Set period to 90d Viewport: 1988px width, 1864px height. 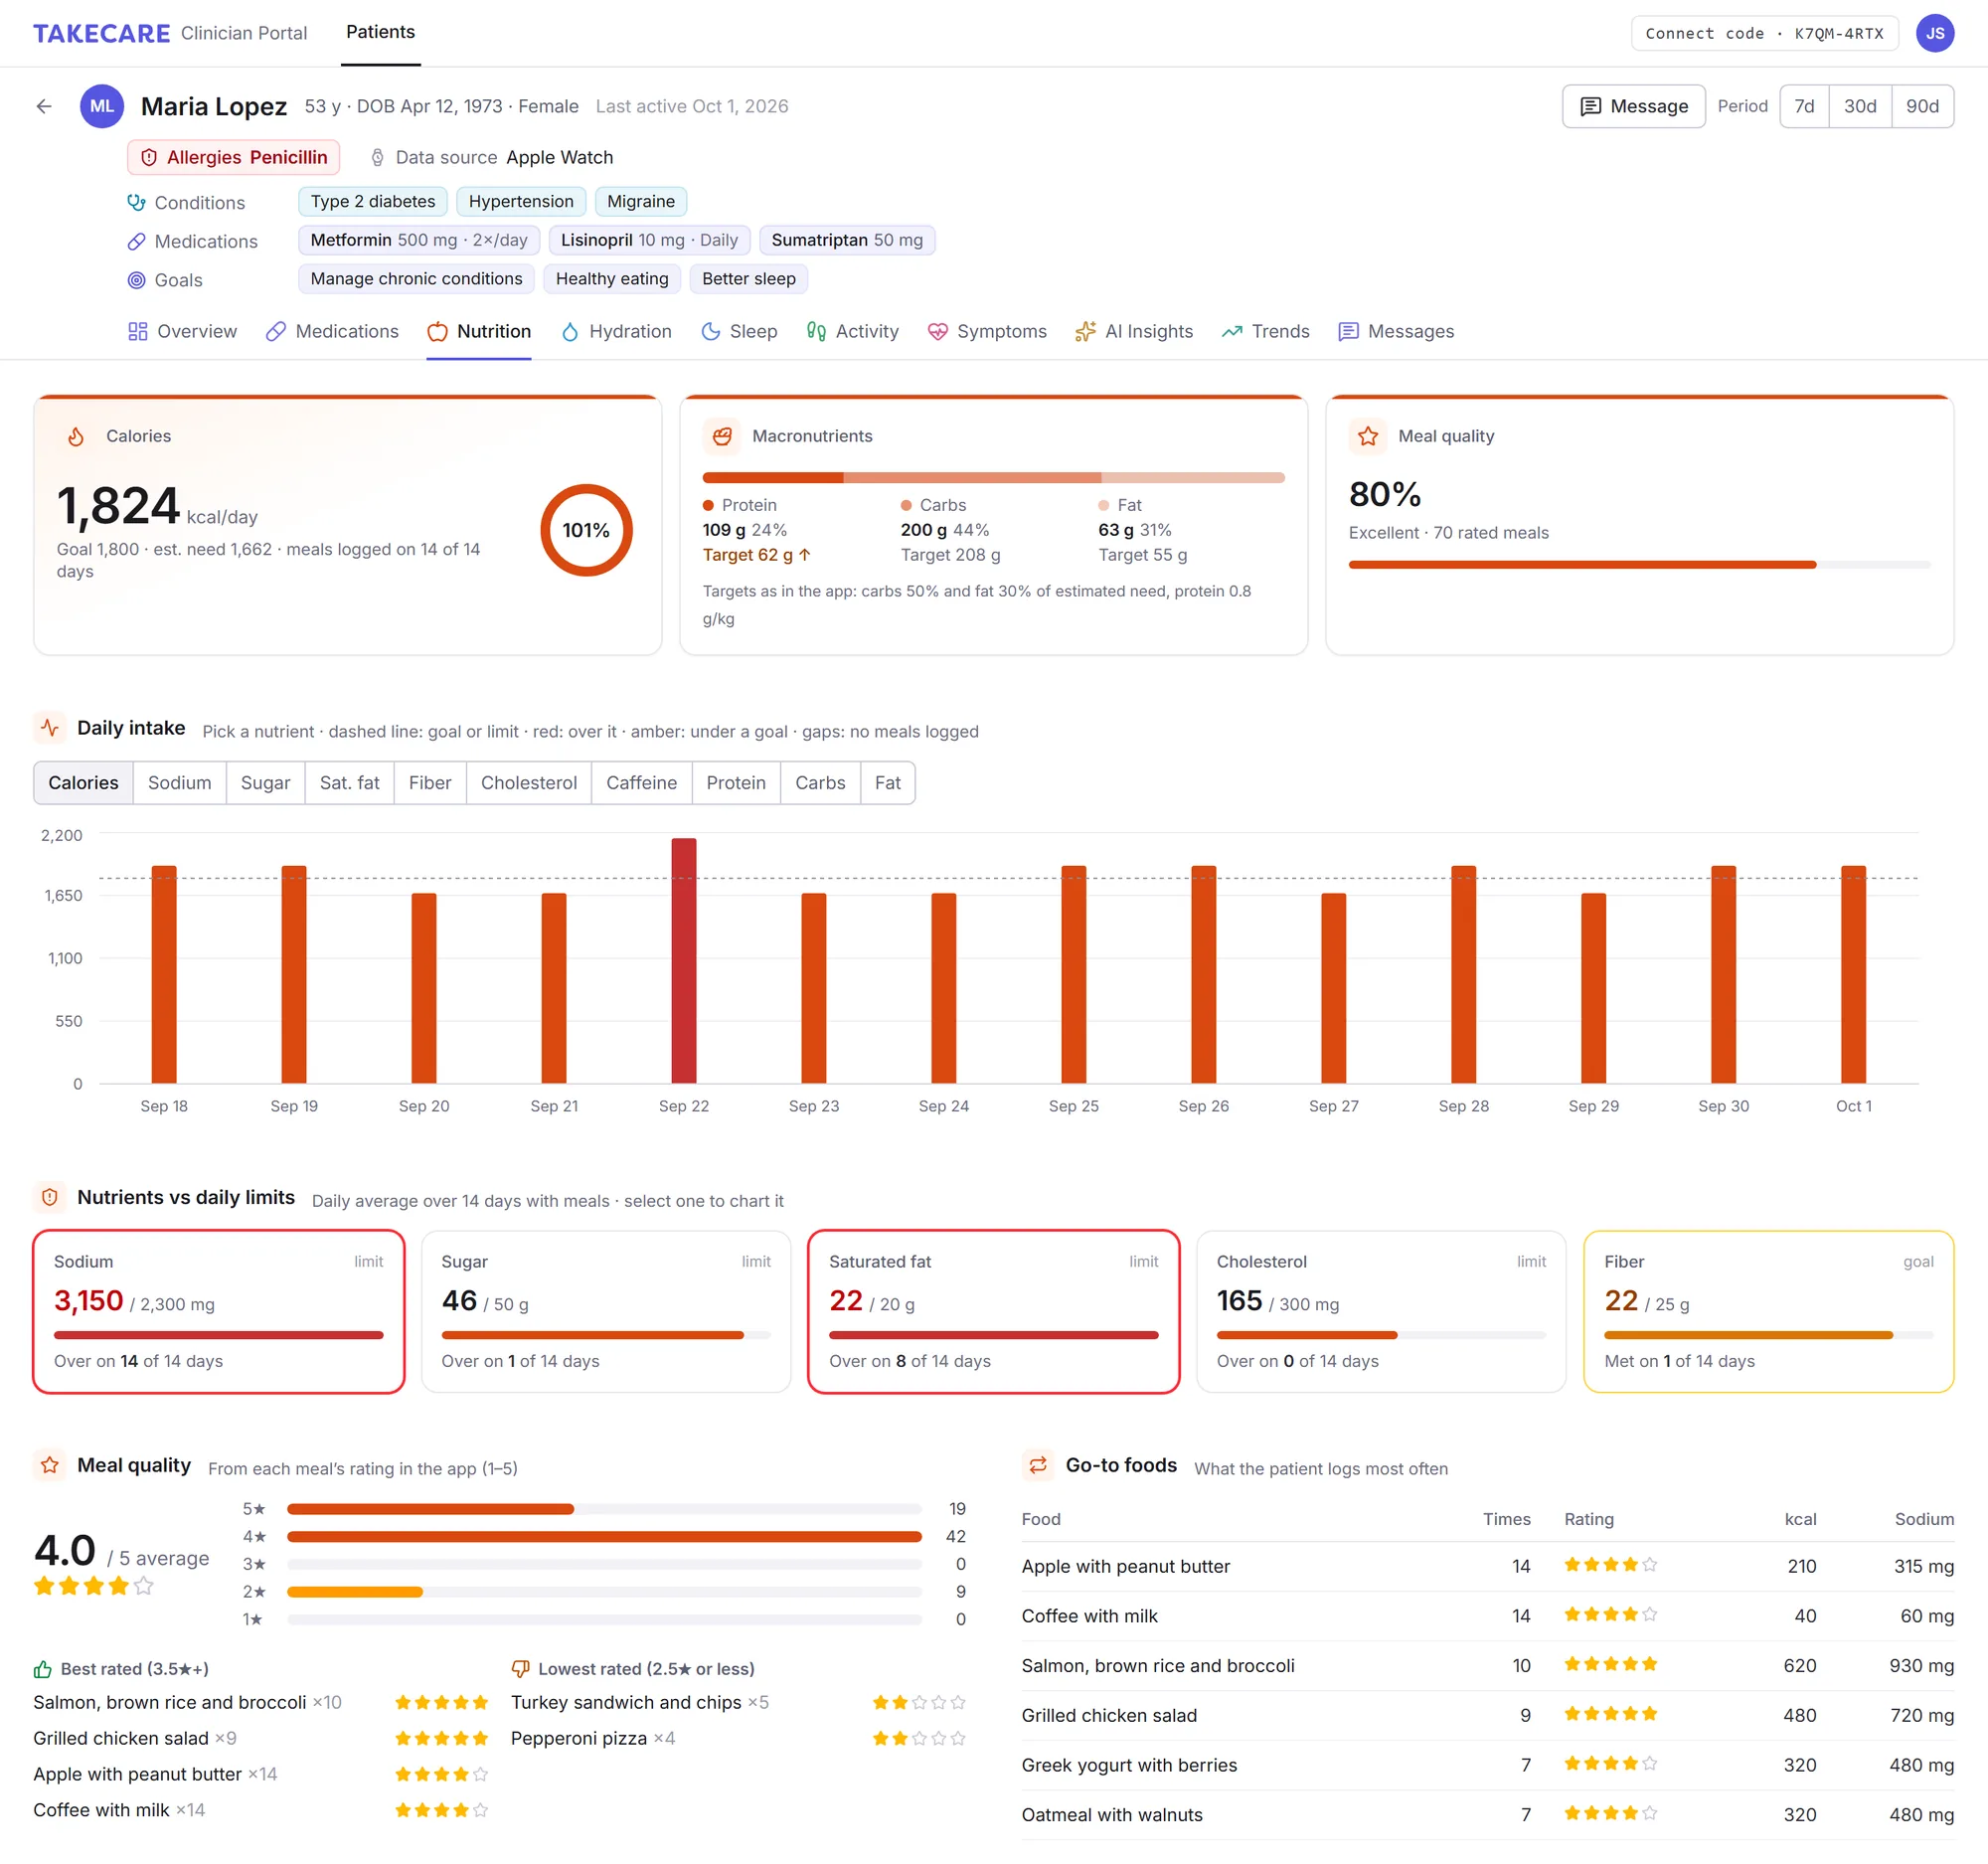click(x=1922, y=106)
